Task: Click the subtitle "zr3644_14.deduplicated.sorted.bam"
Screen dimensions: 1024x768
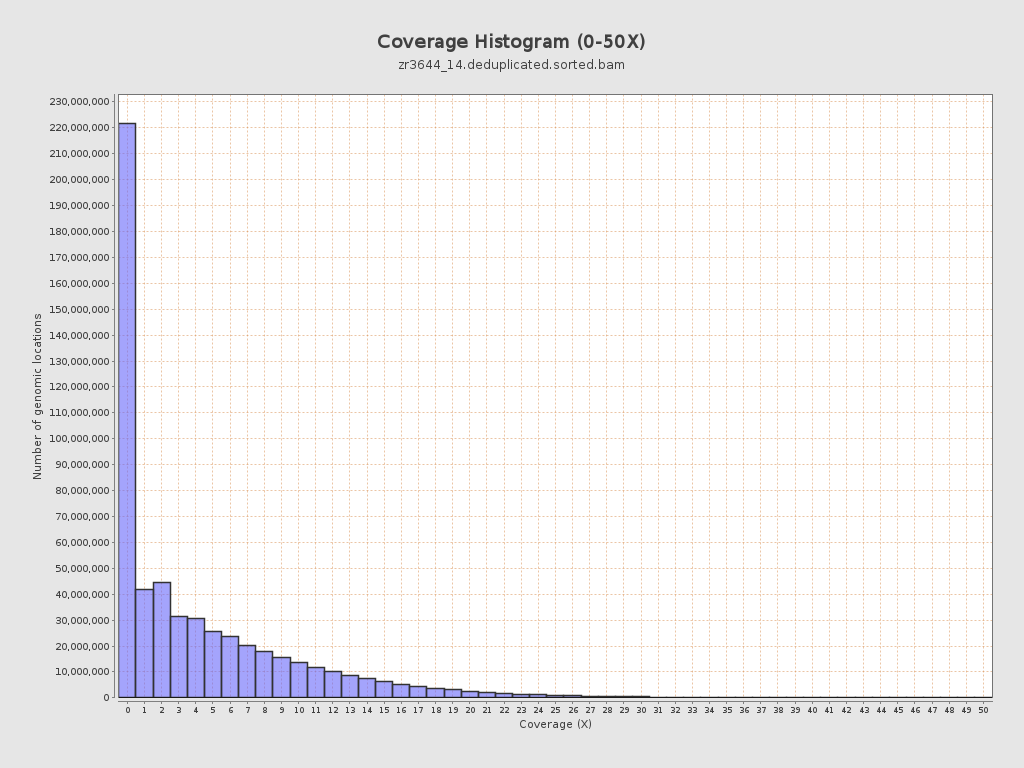Action: (x=511, y=65)
